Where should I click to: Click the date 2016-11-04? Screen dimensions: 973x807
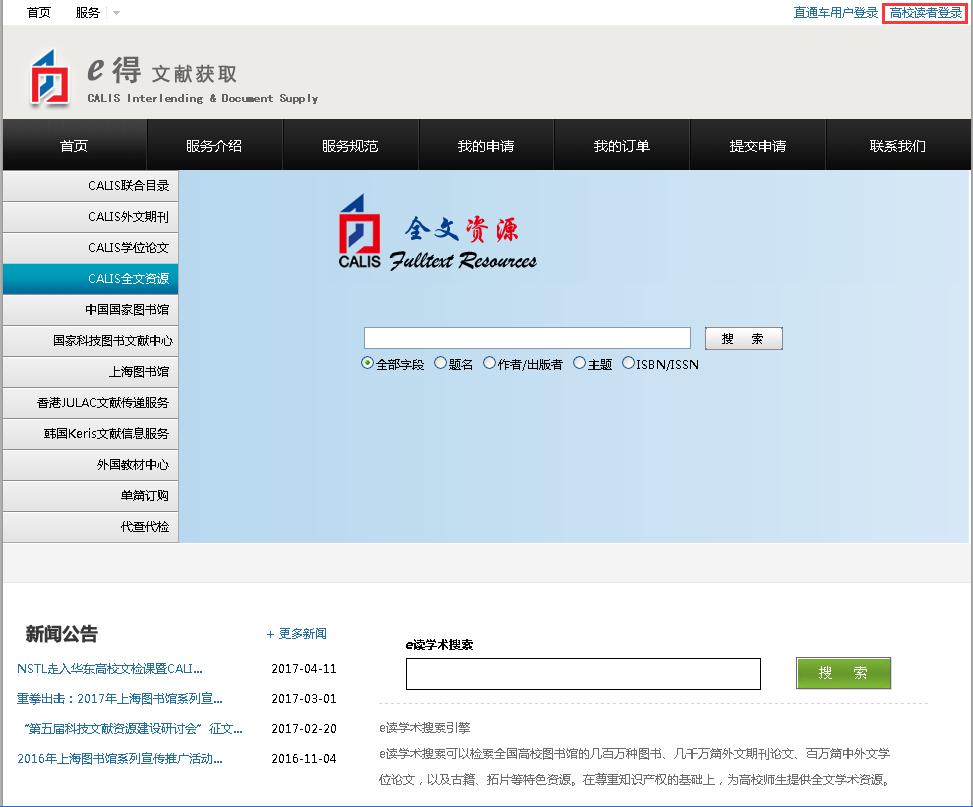point(303,758)
